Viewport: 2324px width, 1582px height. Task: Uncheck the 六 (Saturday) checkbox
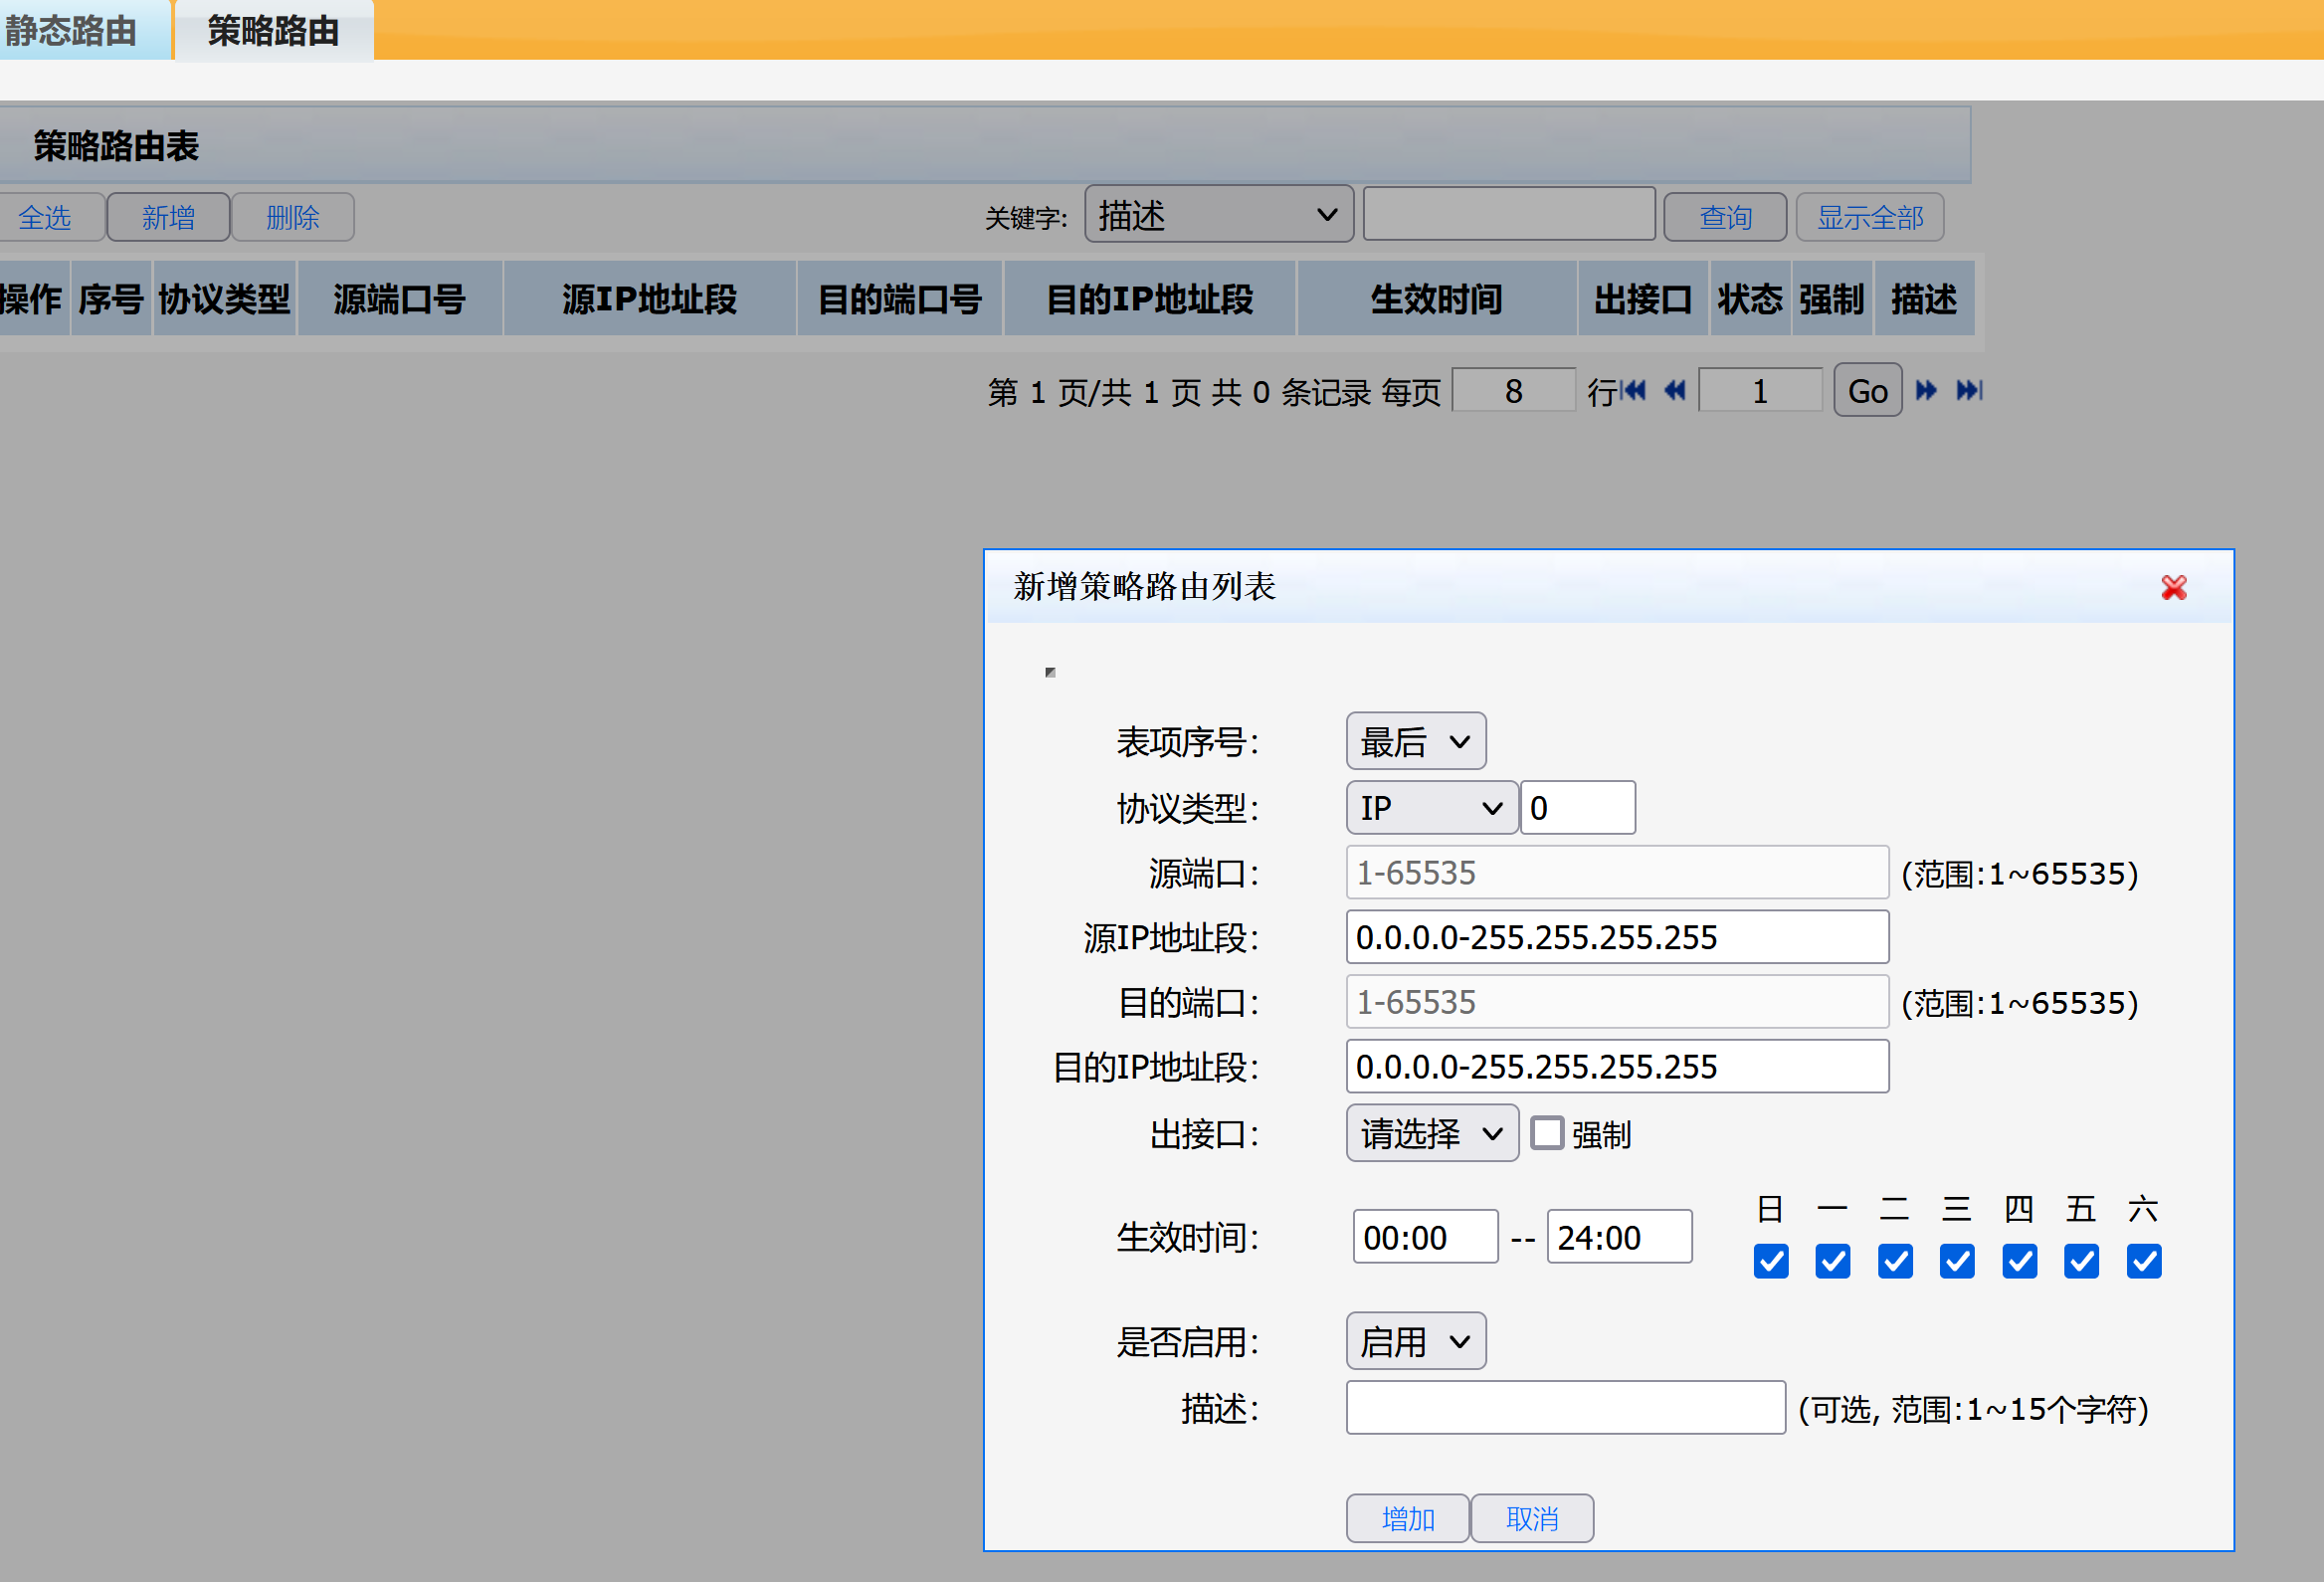point(2143,1261)
